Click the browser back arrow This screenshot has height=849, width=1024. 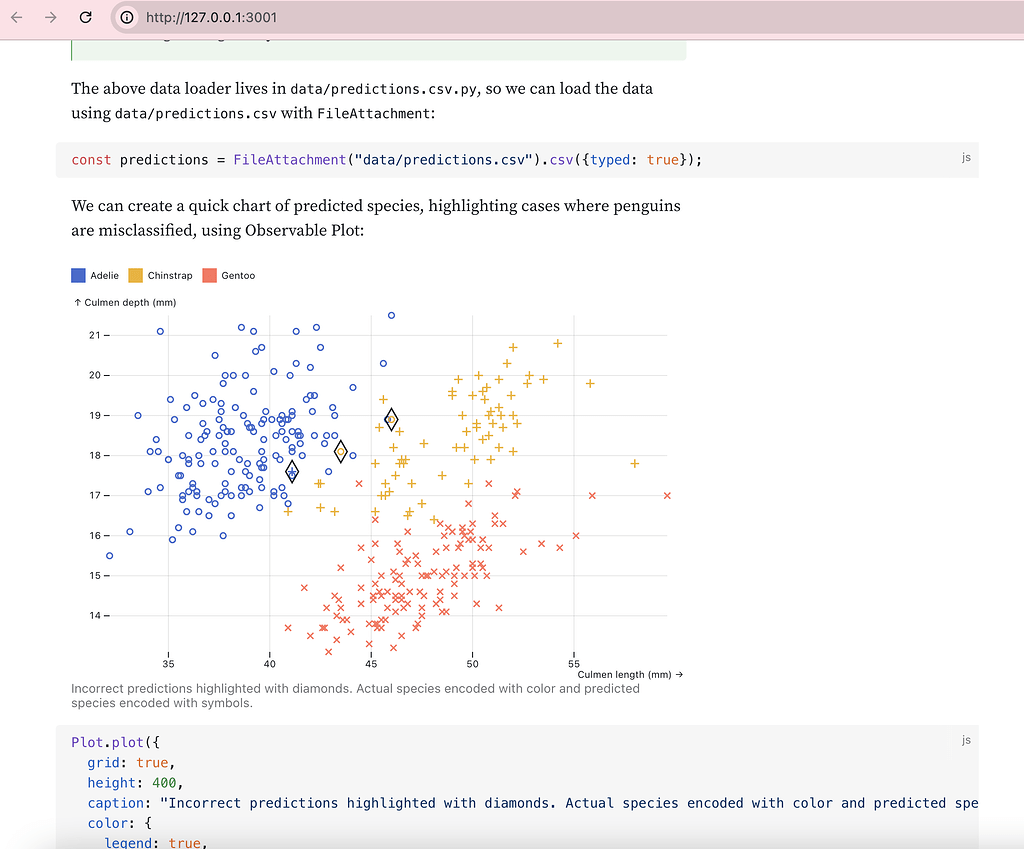[x=17, y=17]
